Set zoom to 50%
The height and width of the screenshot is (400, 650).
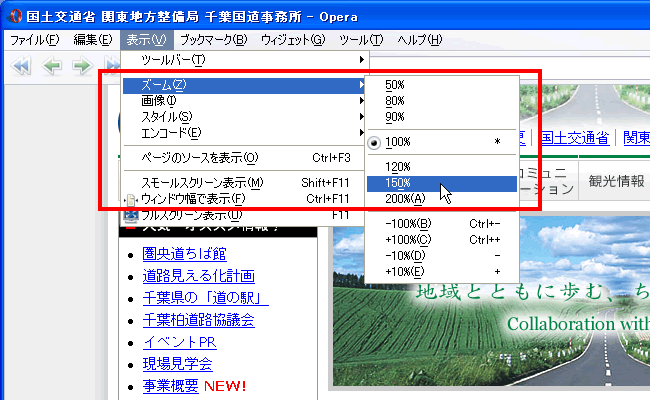click(x=442, y=85)
